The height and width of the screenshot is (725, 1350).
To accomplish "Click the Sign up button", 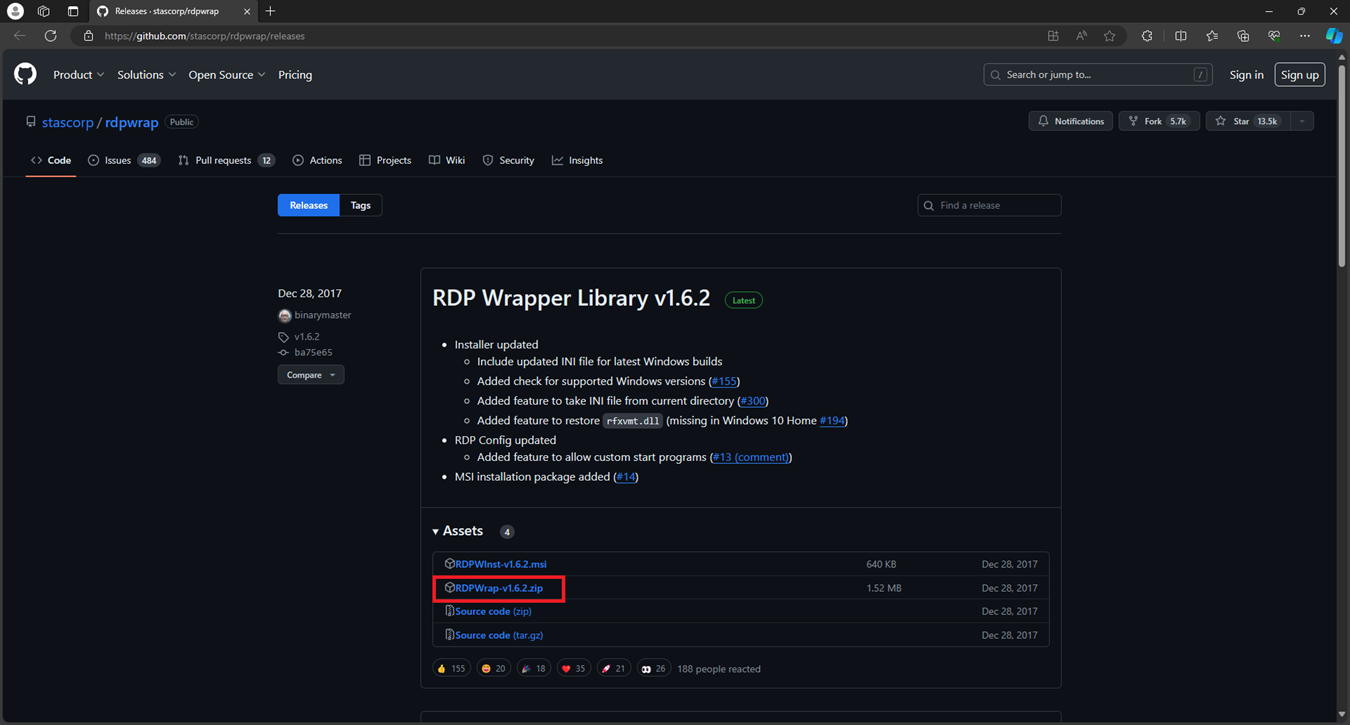I will click(1299, 74).
